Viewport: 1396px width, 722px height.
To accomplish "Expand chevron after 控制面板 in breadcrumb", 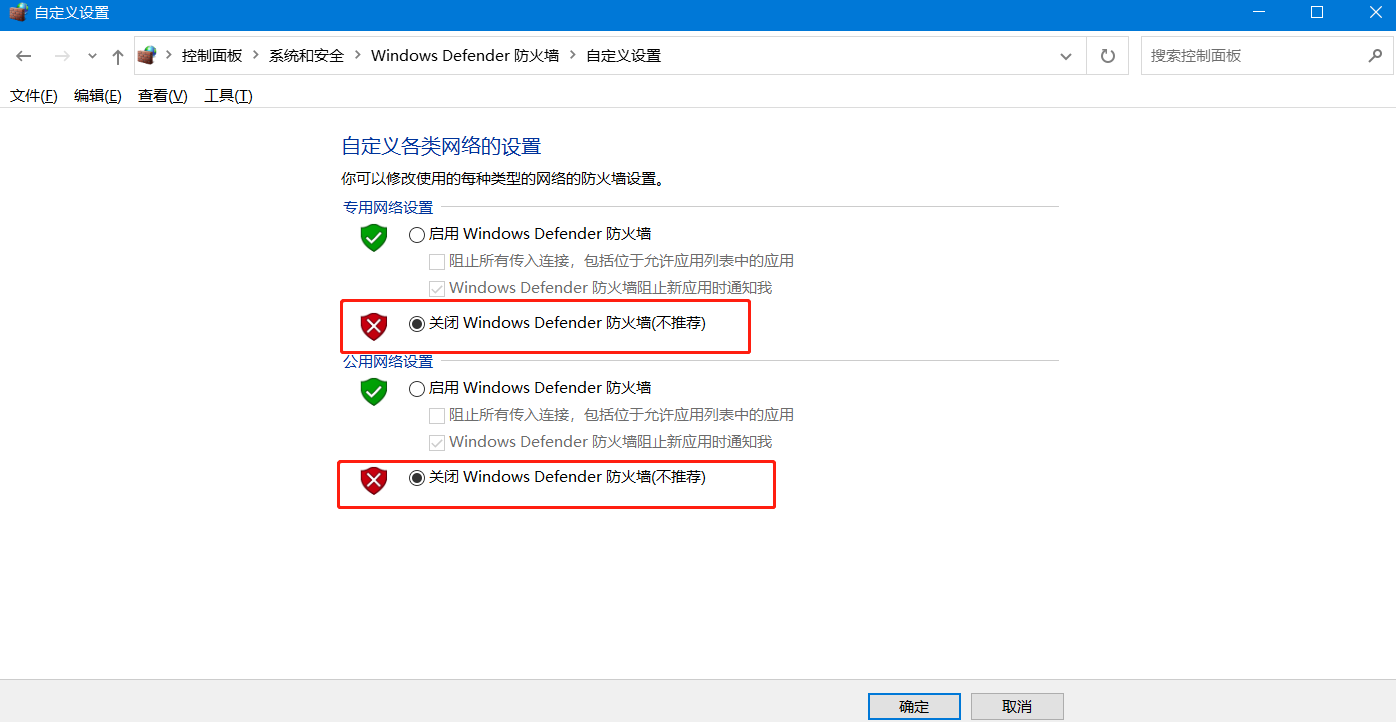I will [x=256, y=56].
